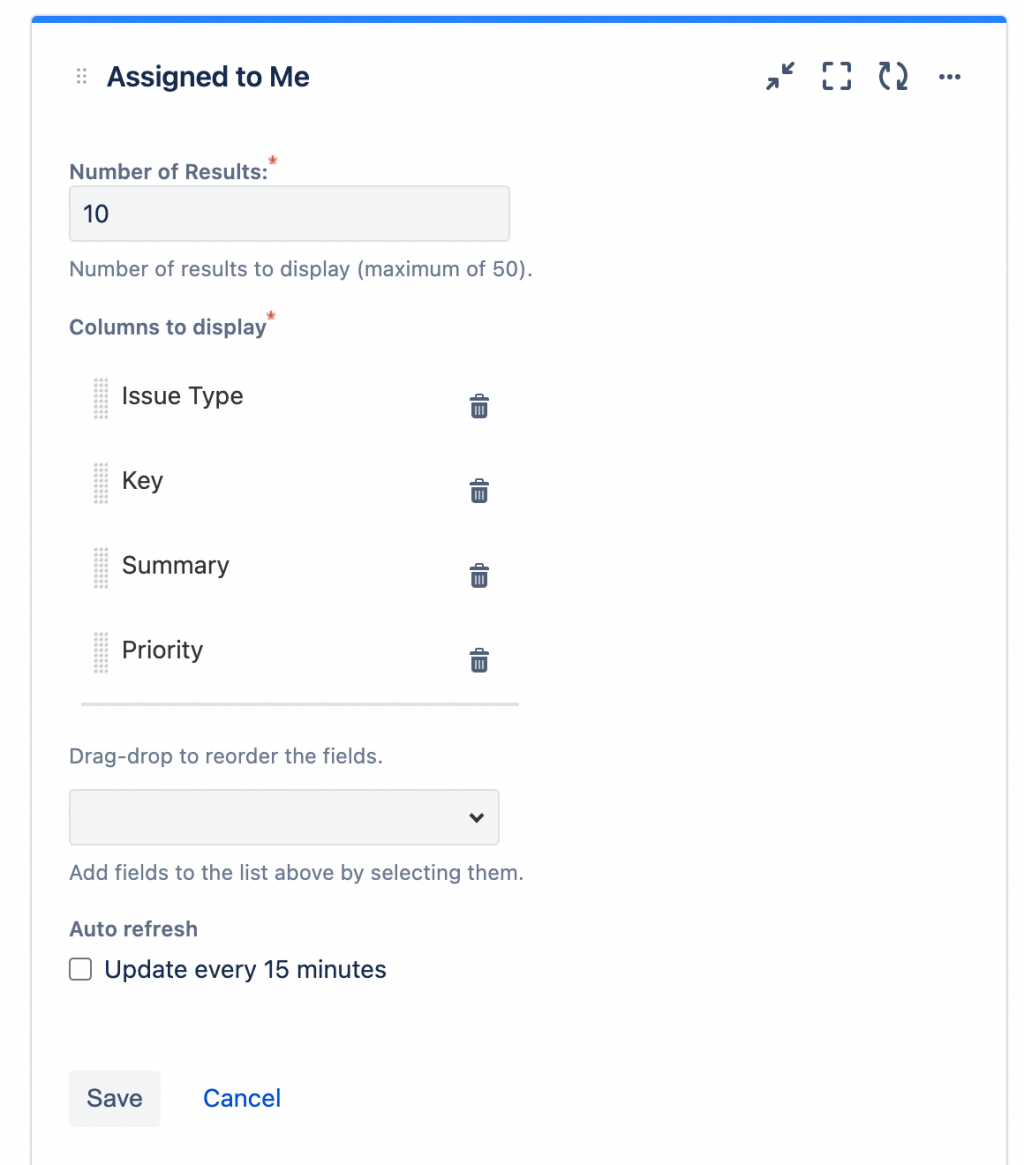This screenshot has height=1165, width=1024.
Task: Click the maximize gadget fullscreen icon
Action: [x=837, y=77]
